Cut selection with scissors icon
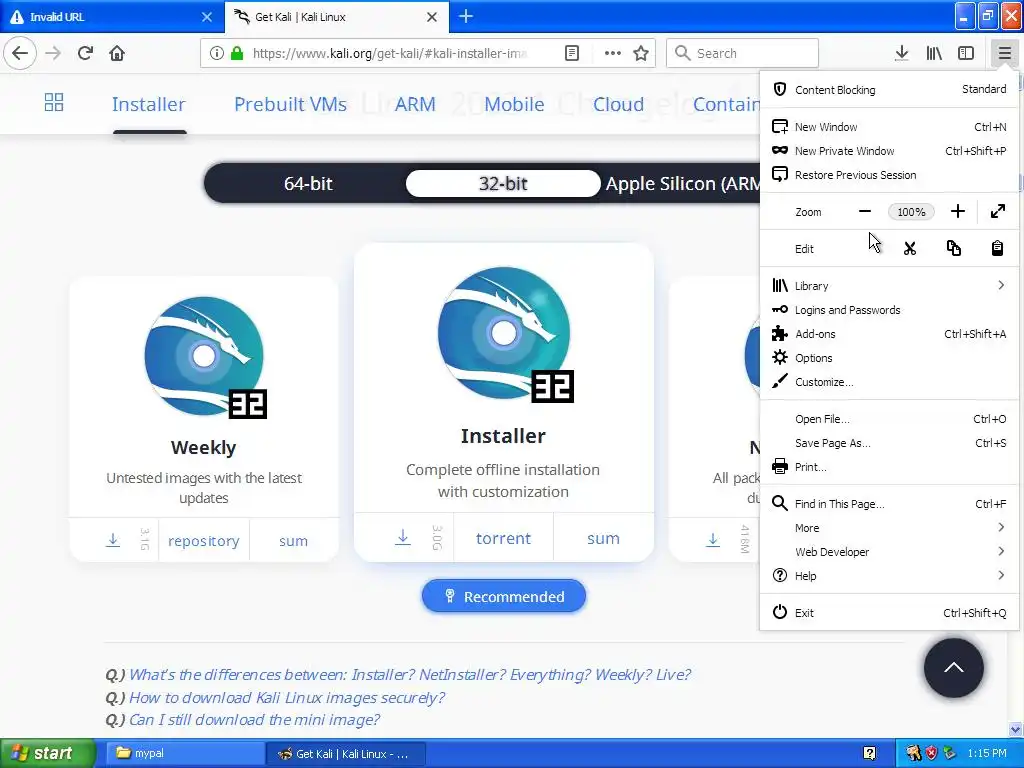Viewport: 1024px width, 768px height. 910,248
